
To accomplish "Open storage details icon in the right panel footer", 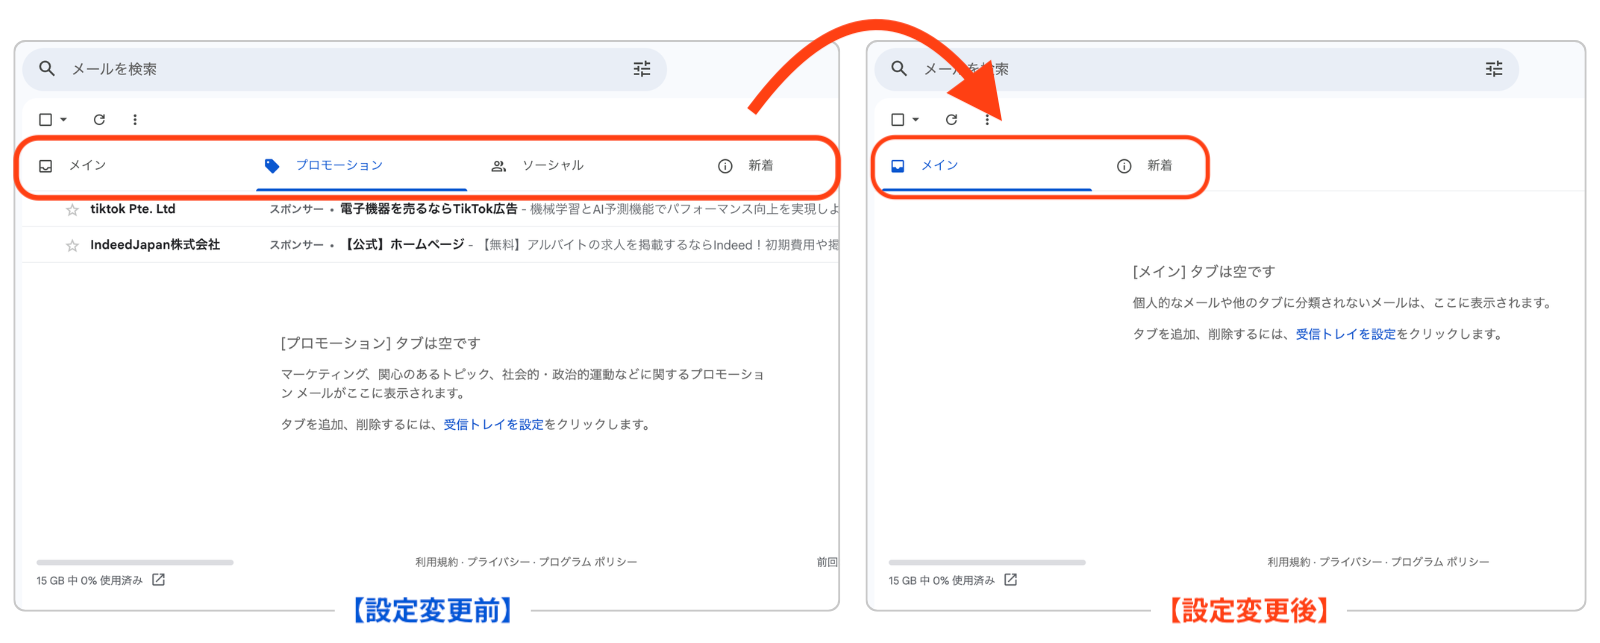I will [x=1010, y=580].
